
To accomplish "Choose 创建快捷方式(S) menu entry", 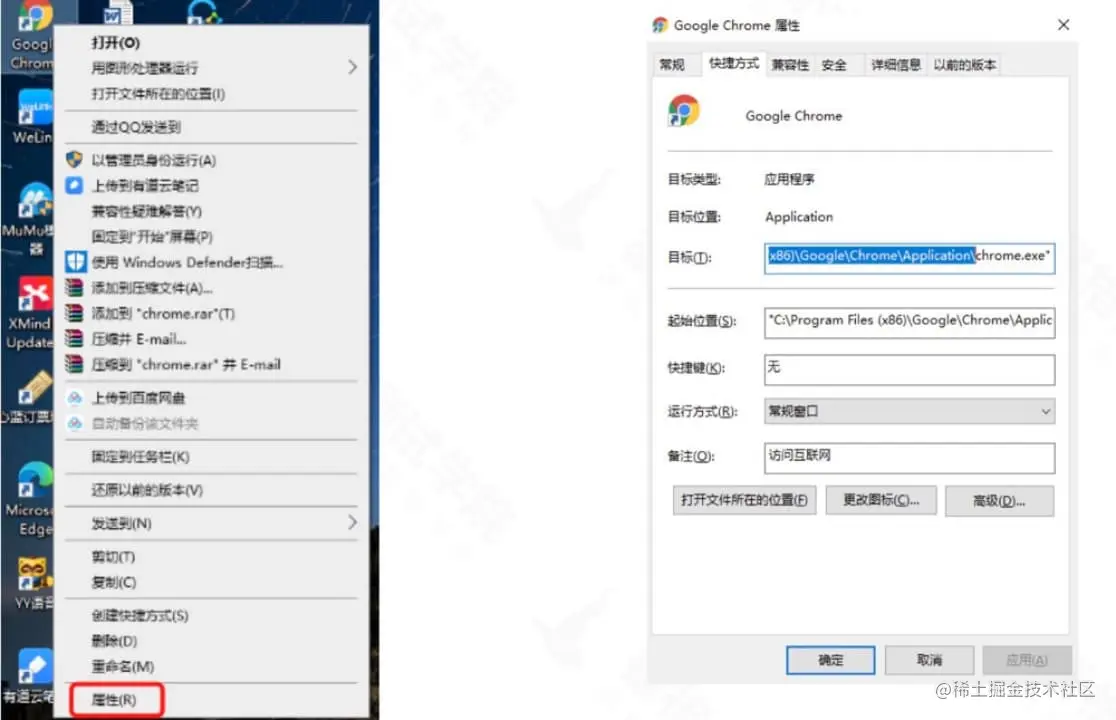I will (x=140, y=615).
